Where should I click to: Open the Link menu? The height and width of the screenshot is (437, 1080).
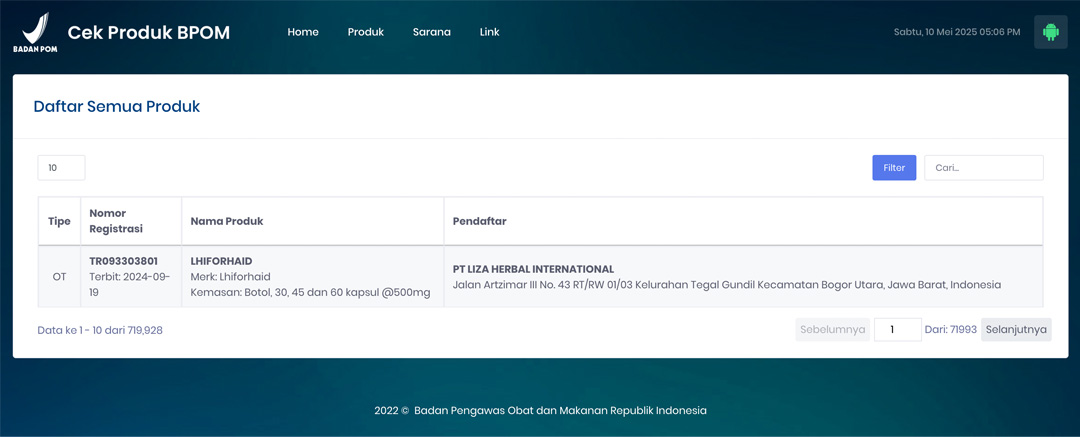(490, 32)
